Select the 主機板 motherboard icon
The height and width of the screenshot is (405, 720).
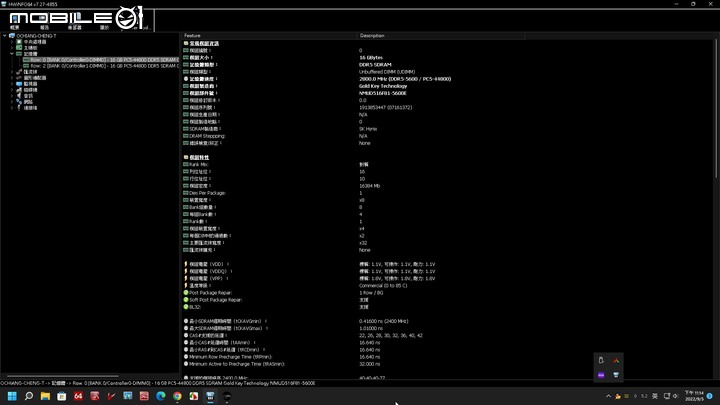19,48
